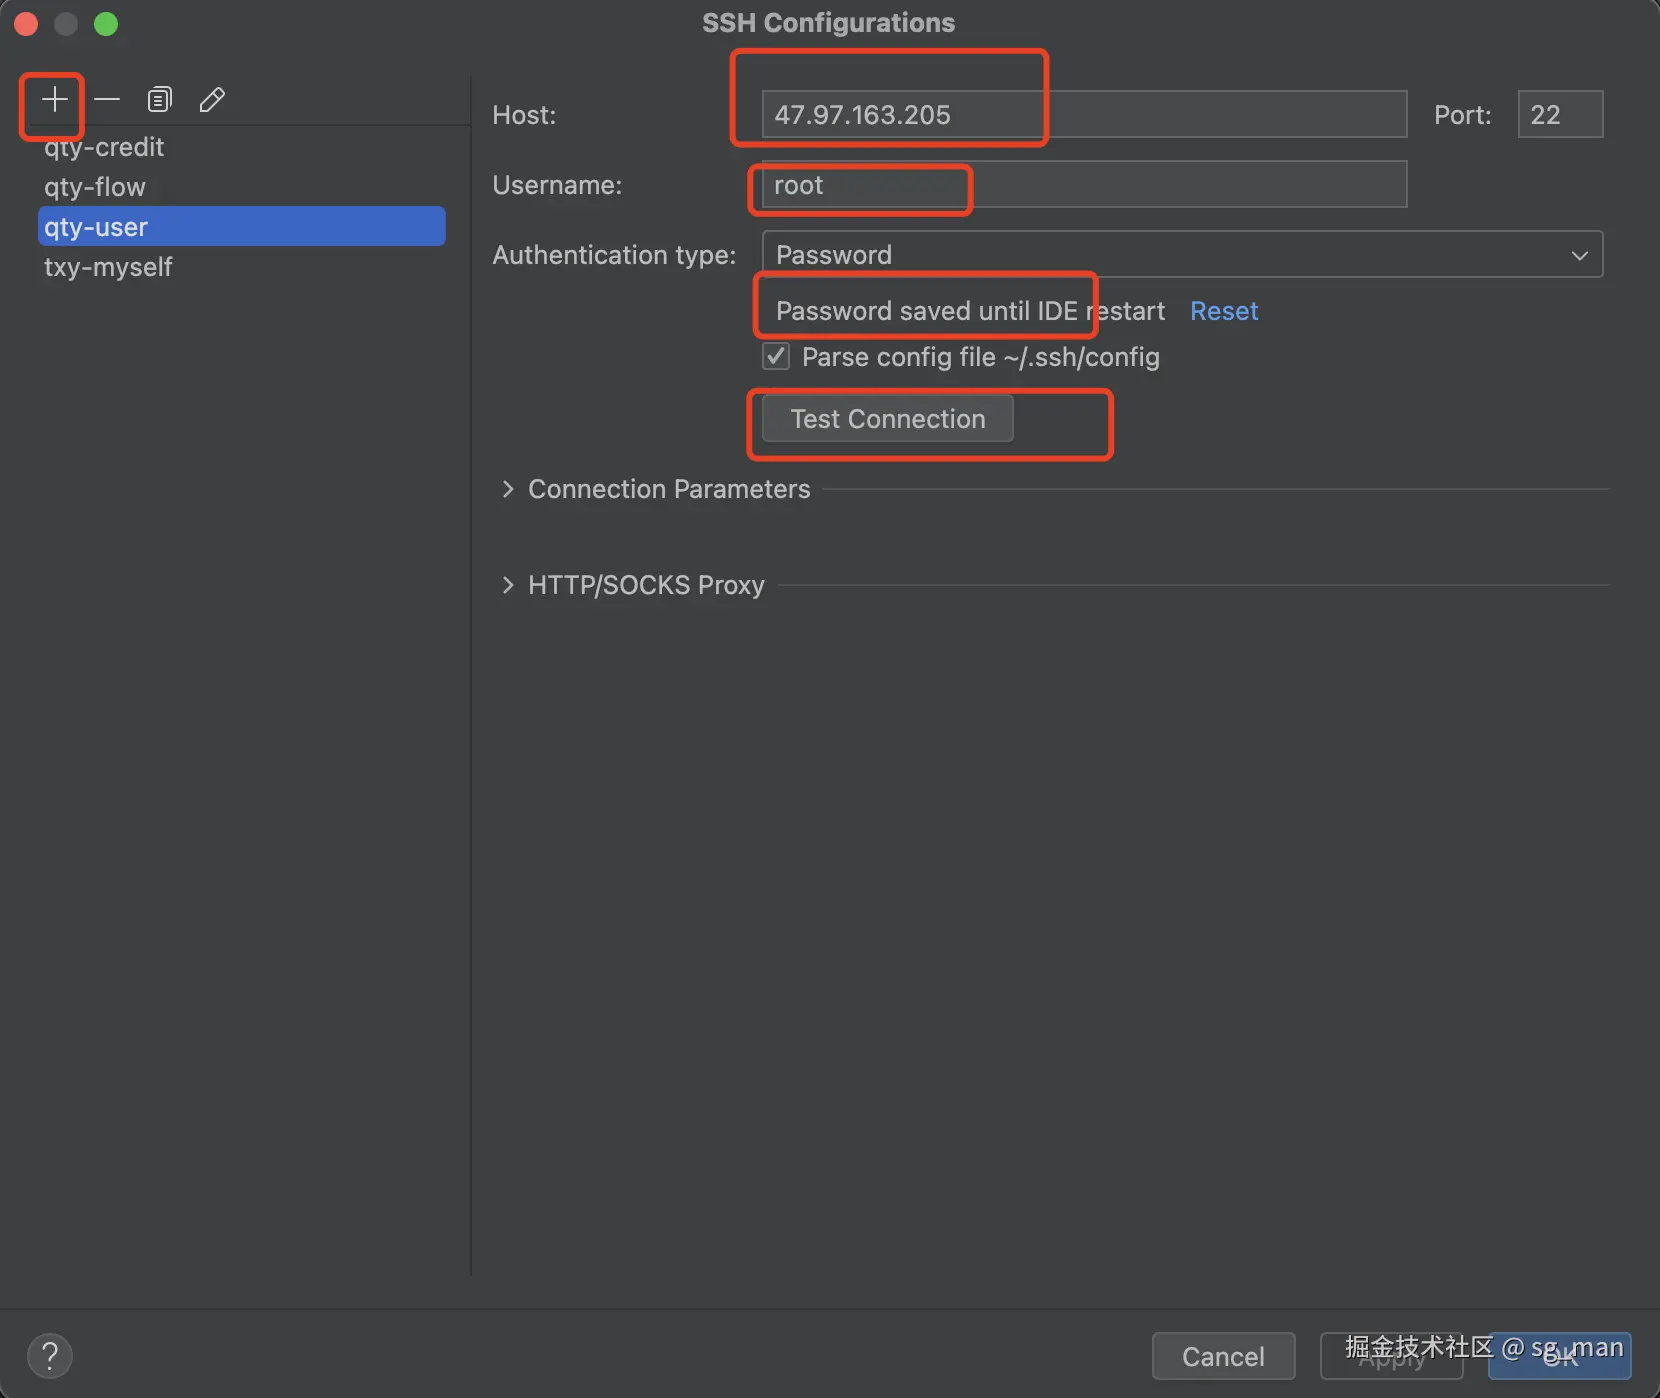The width and height of the screenshot is (1660, 1398).
Task: Remove the selected SSH configuration
Action: (x=107, y=99)
